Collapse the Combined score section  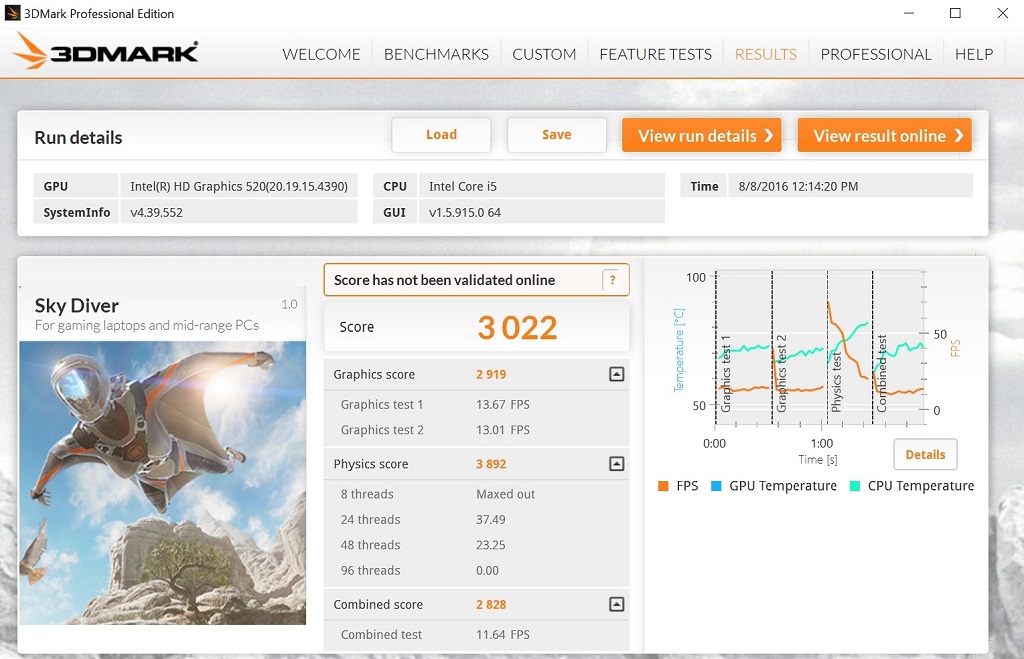point(616,604)
